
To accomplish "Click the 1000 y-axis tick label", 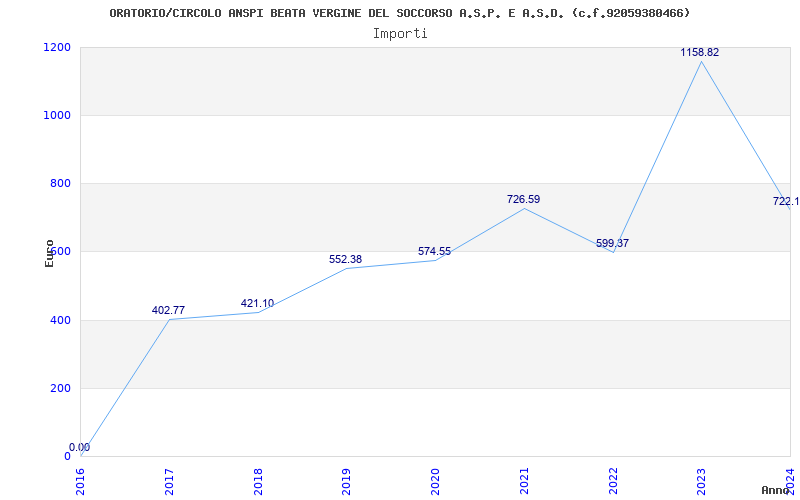I will click(57, 115).
